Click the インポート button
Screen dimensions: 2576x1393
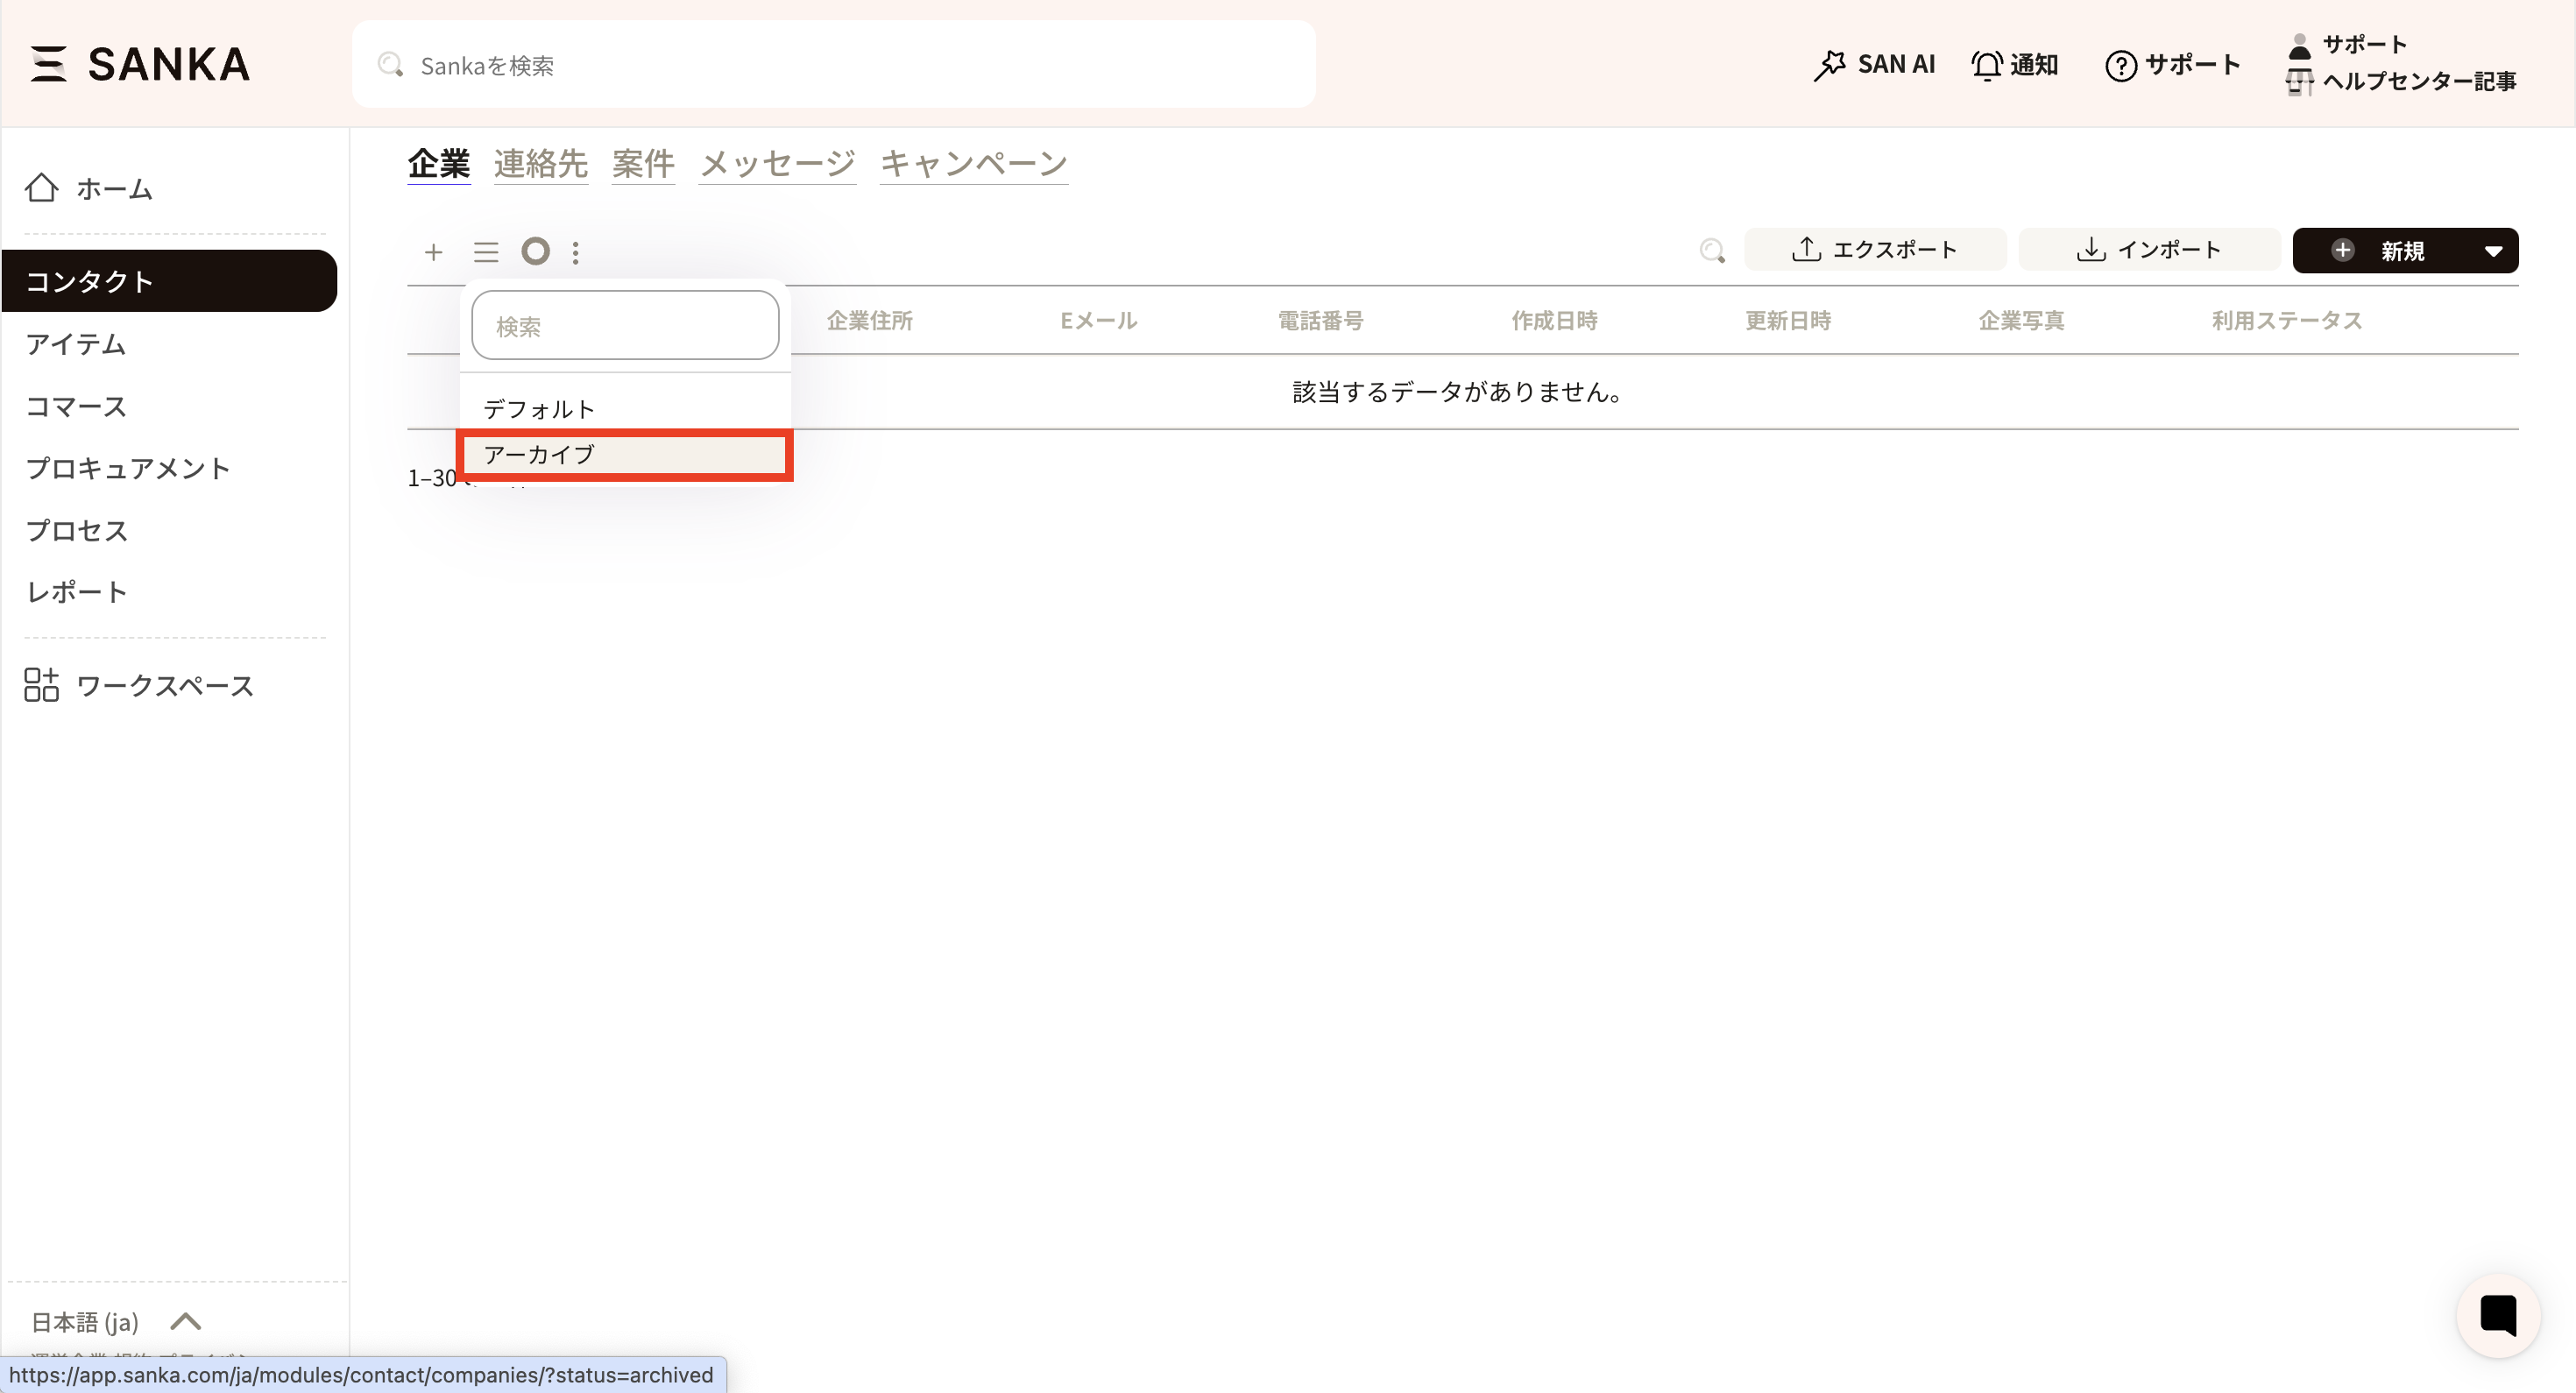coord(2149,250)
